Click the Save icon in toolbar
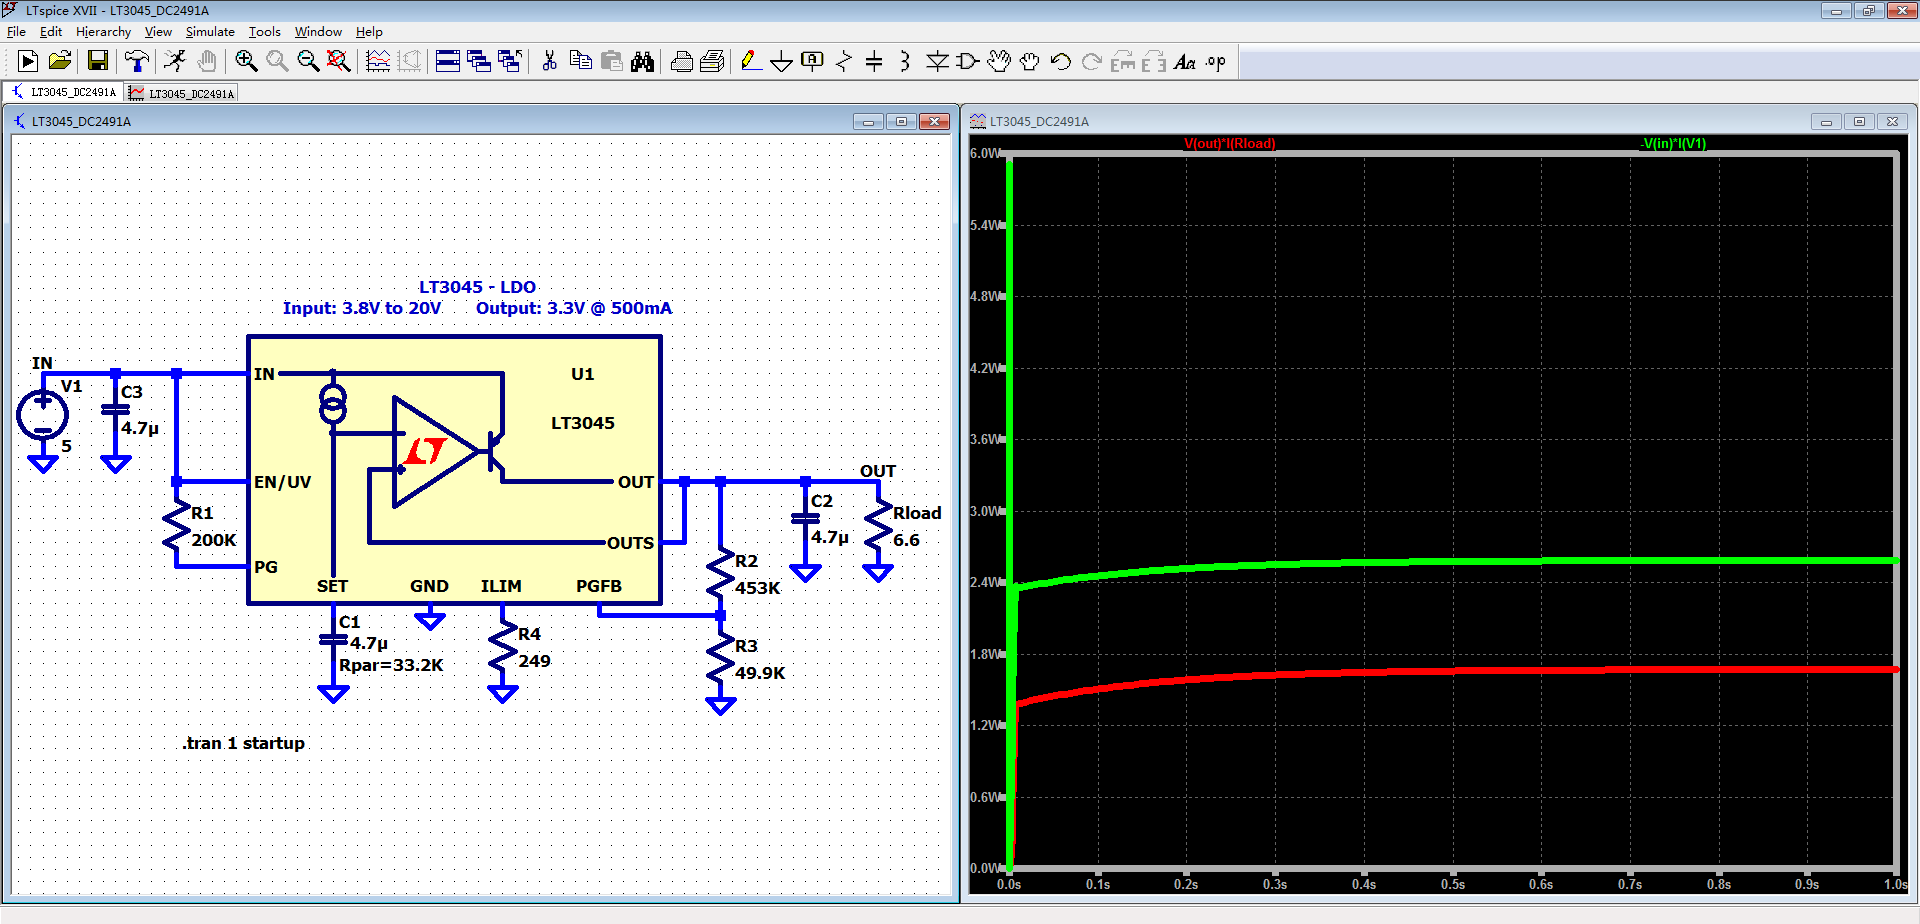The height and width of the screenshot is (924, 1920). point(97,62)
